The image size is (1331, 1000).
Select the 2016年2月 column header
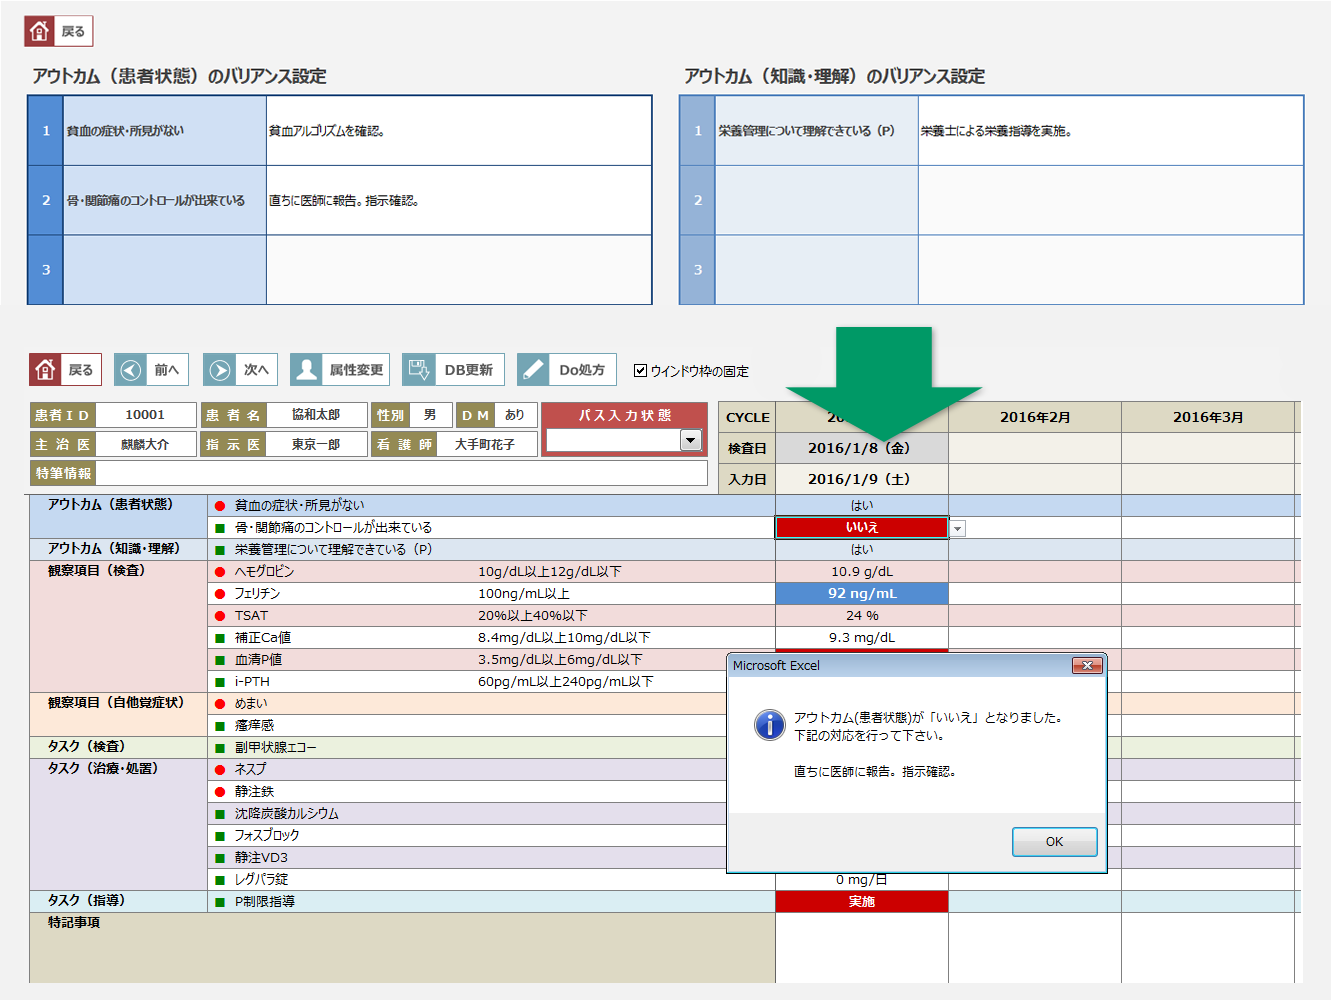click(1034, 417)
